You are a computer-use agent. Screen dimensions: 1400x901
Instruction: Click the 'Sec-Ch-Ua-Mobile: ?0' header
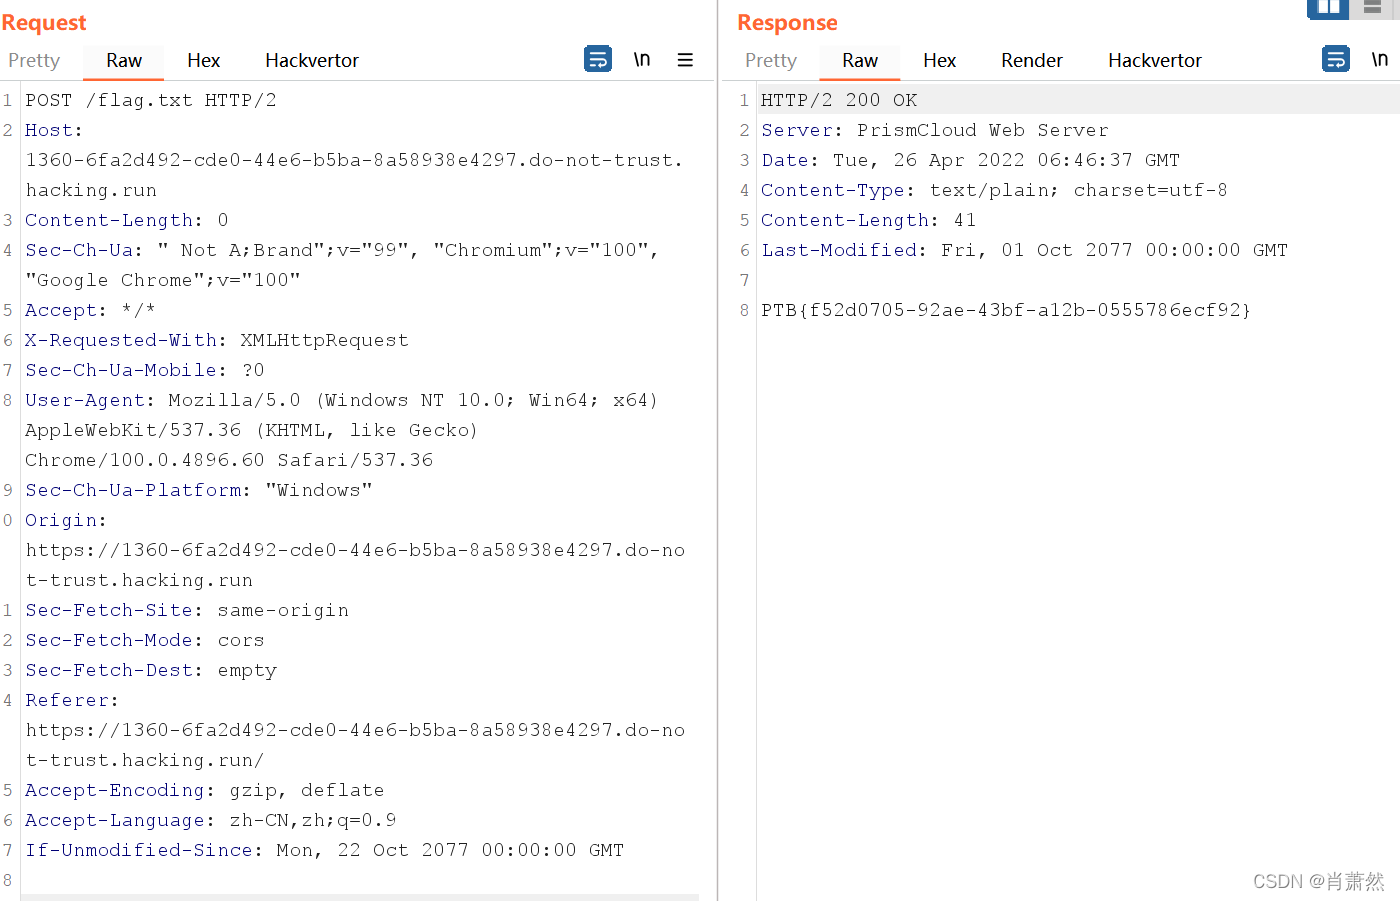tap(145, 370)
